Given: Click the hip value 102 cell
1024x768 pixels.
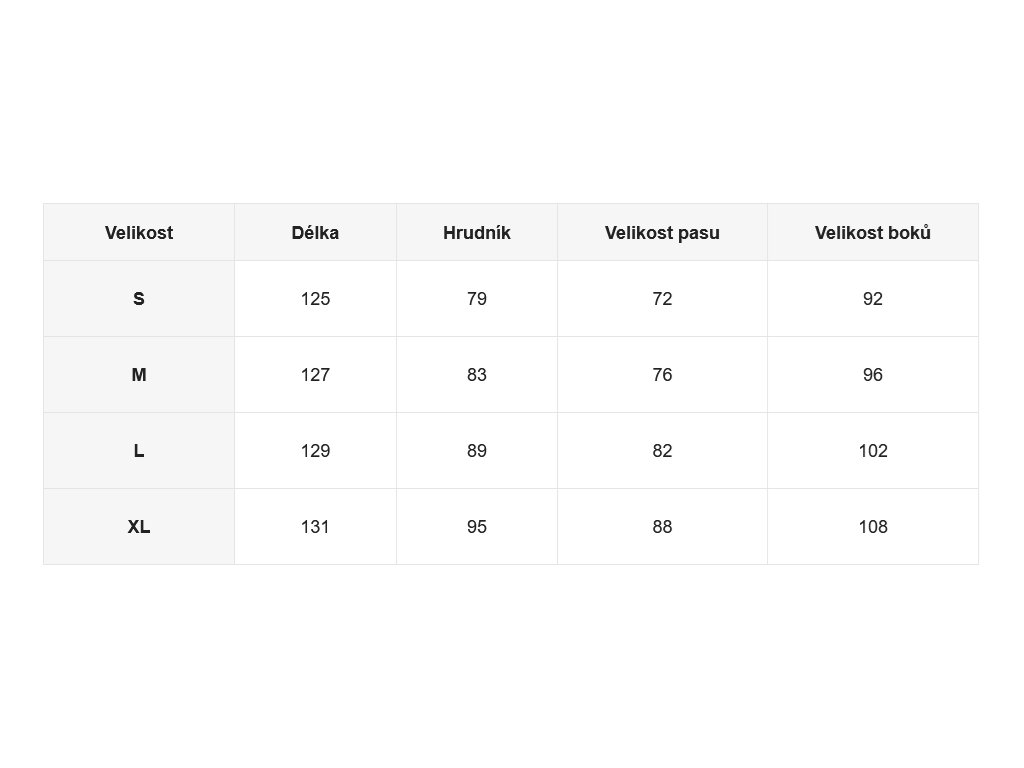Looking at the screenshot, I should click(873, 451).
